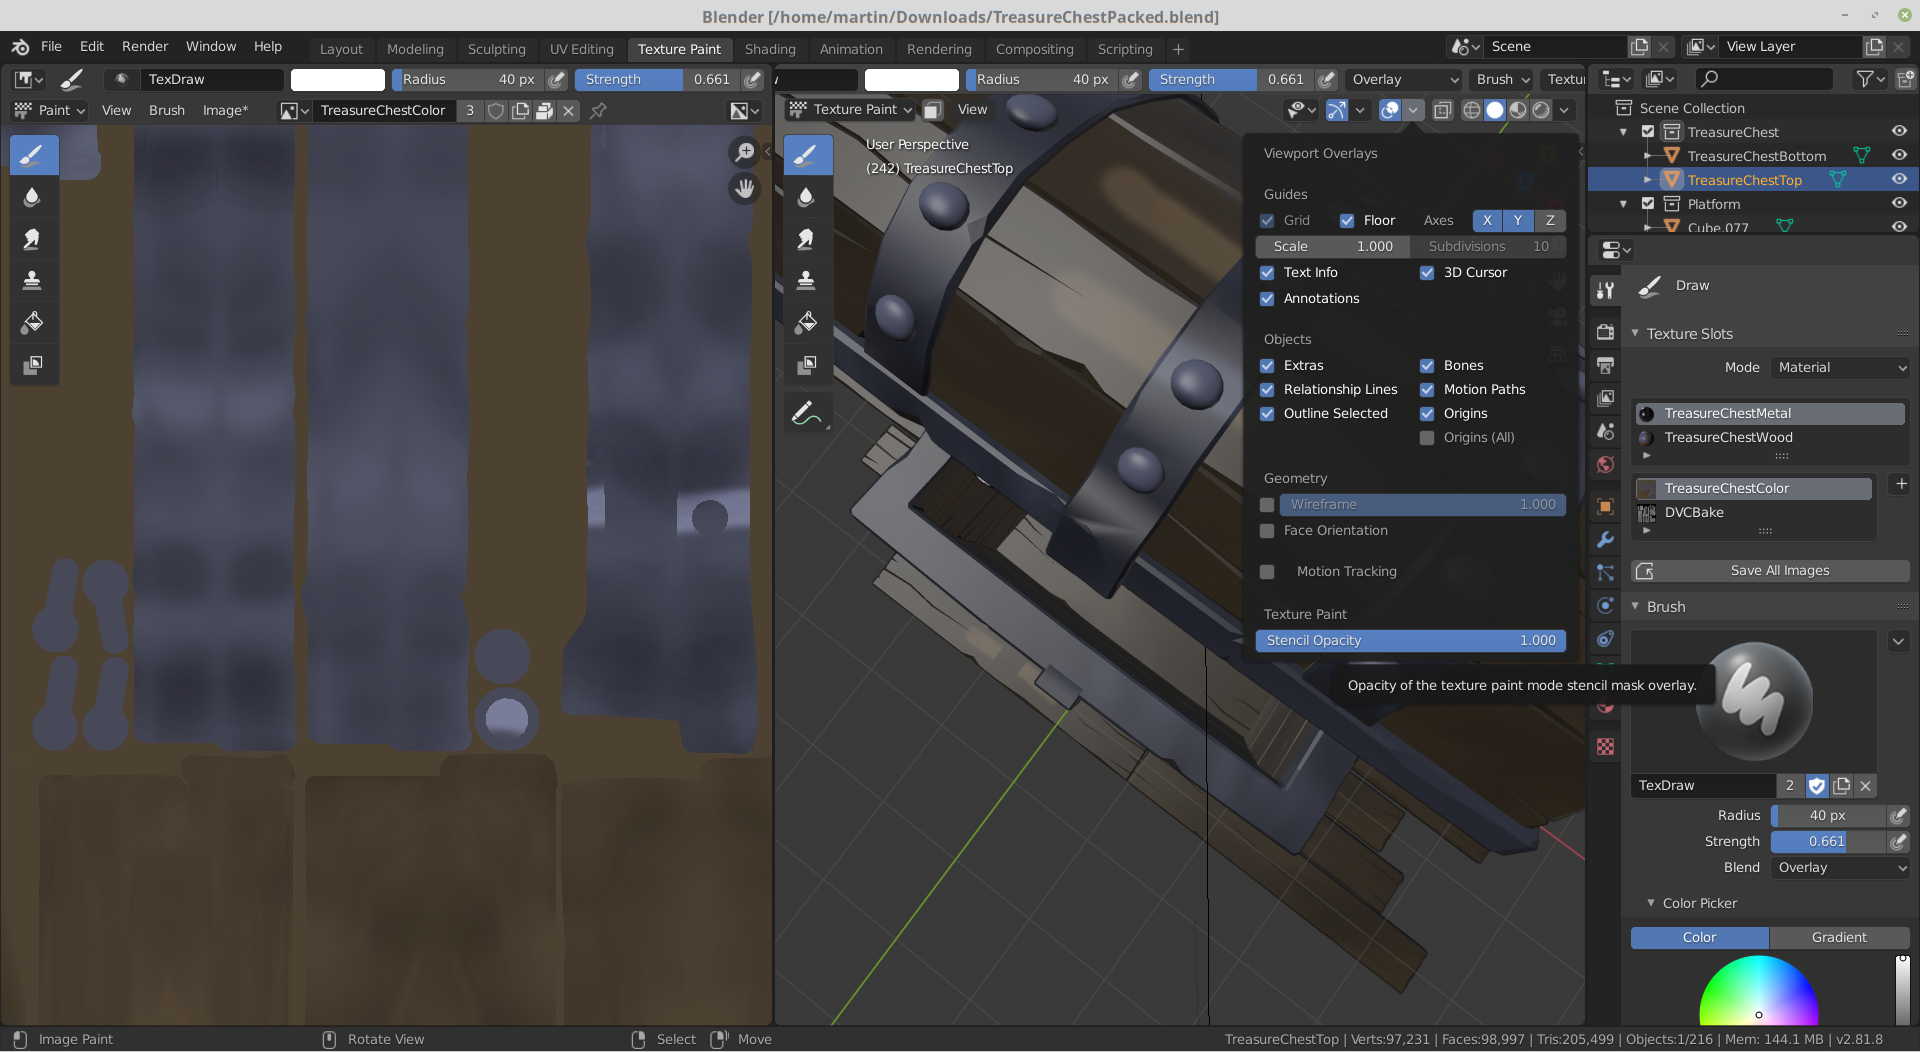Select the Draw brush tool in image editor
Image resolution: width=1920 pixels, height=1052 pixels.
33,155
